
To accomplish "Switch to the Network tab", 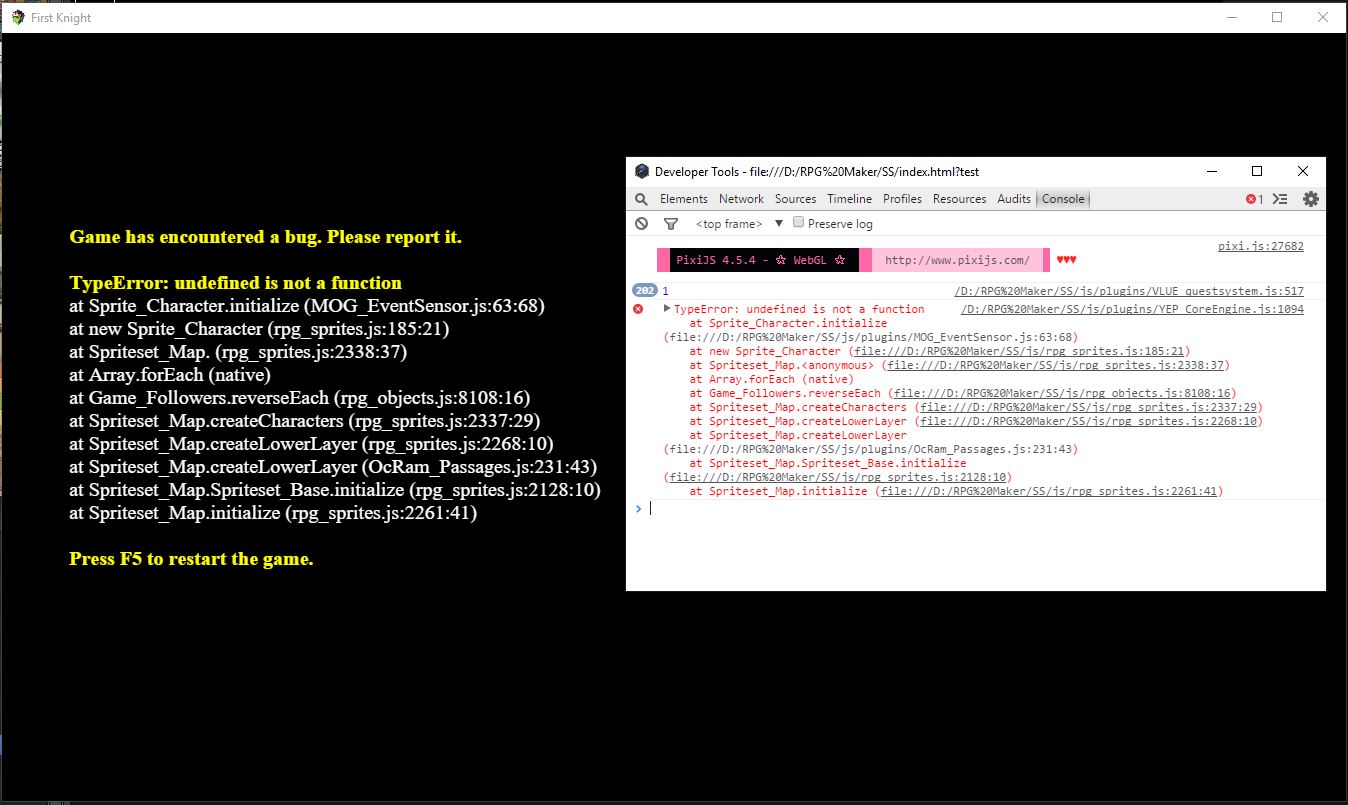I will tap(741, 199).
